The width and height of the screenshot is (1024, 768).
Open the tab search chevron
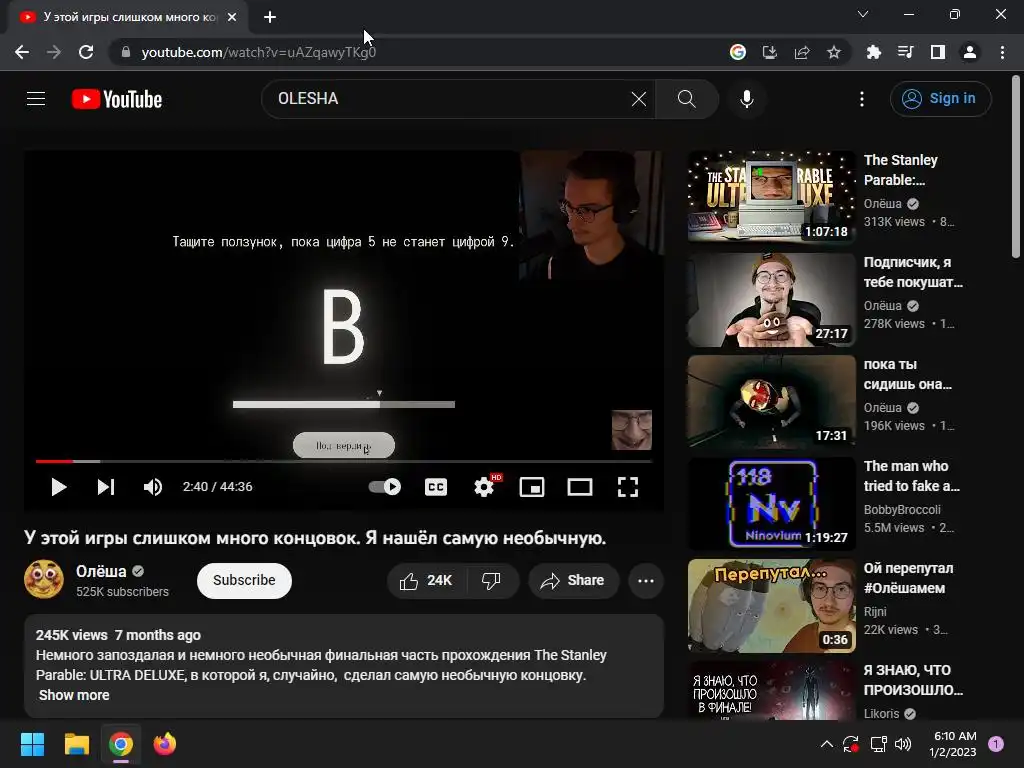pyautogui.click(x=863, y=14)
